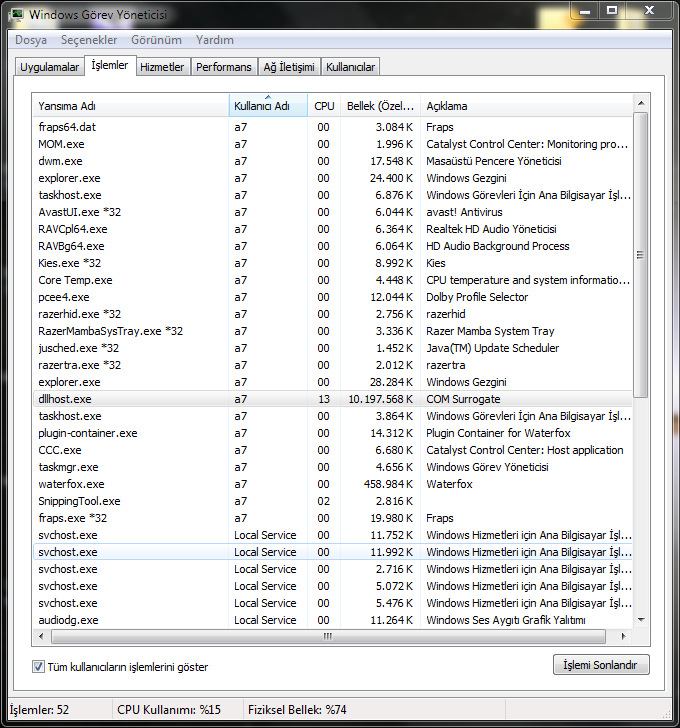Select the fraps.exe *32 process
This screenshot has height=728, width=680.
(x=332, y=518)
